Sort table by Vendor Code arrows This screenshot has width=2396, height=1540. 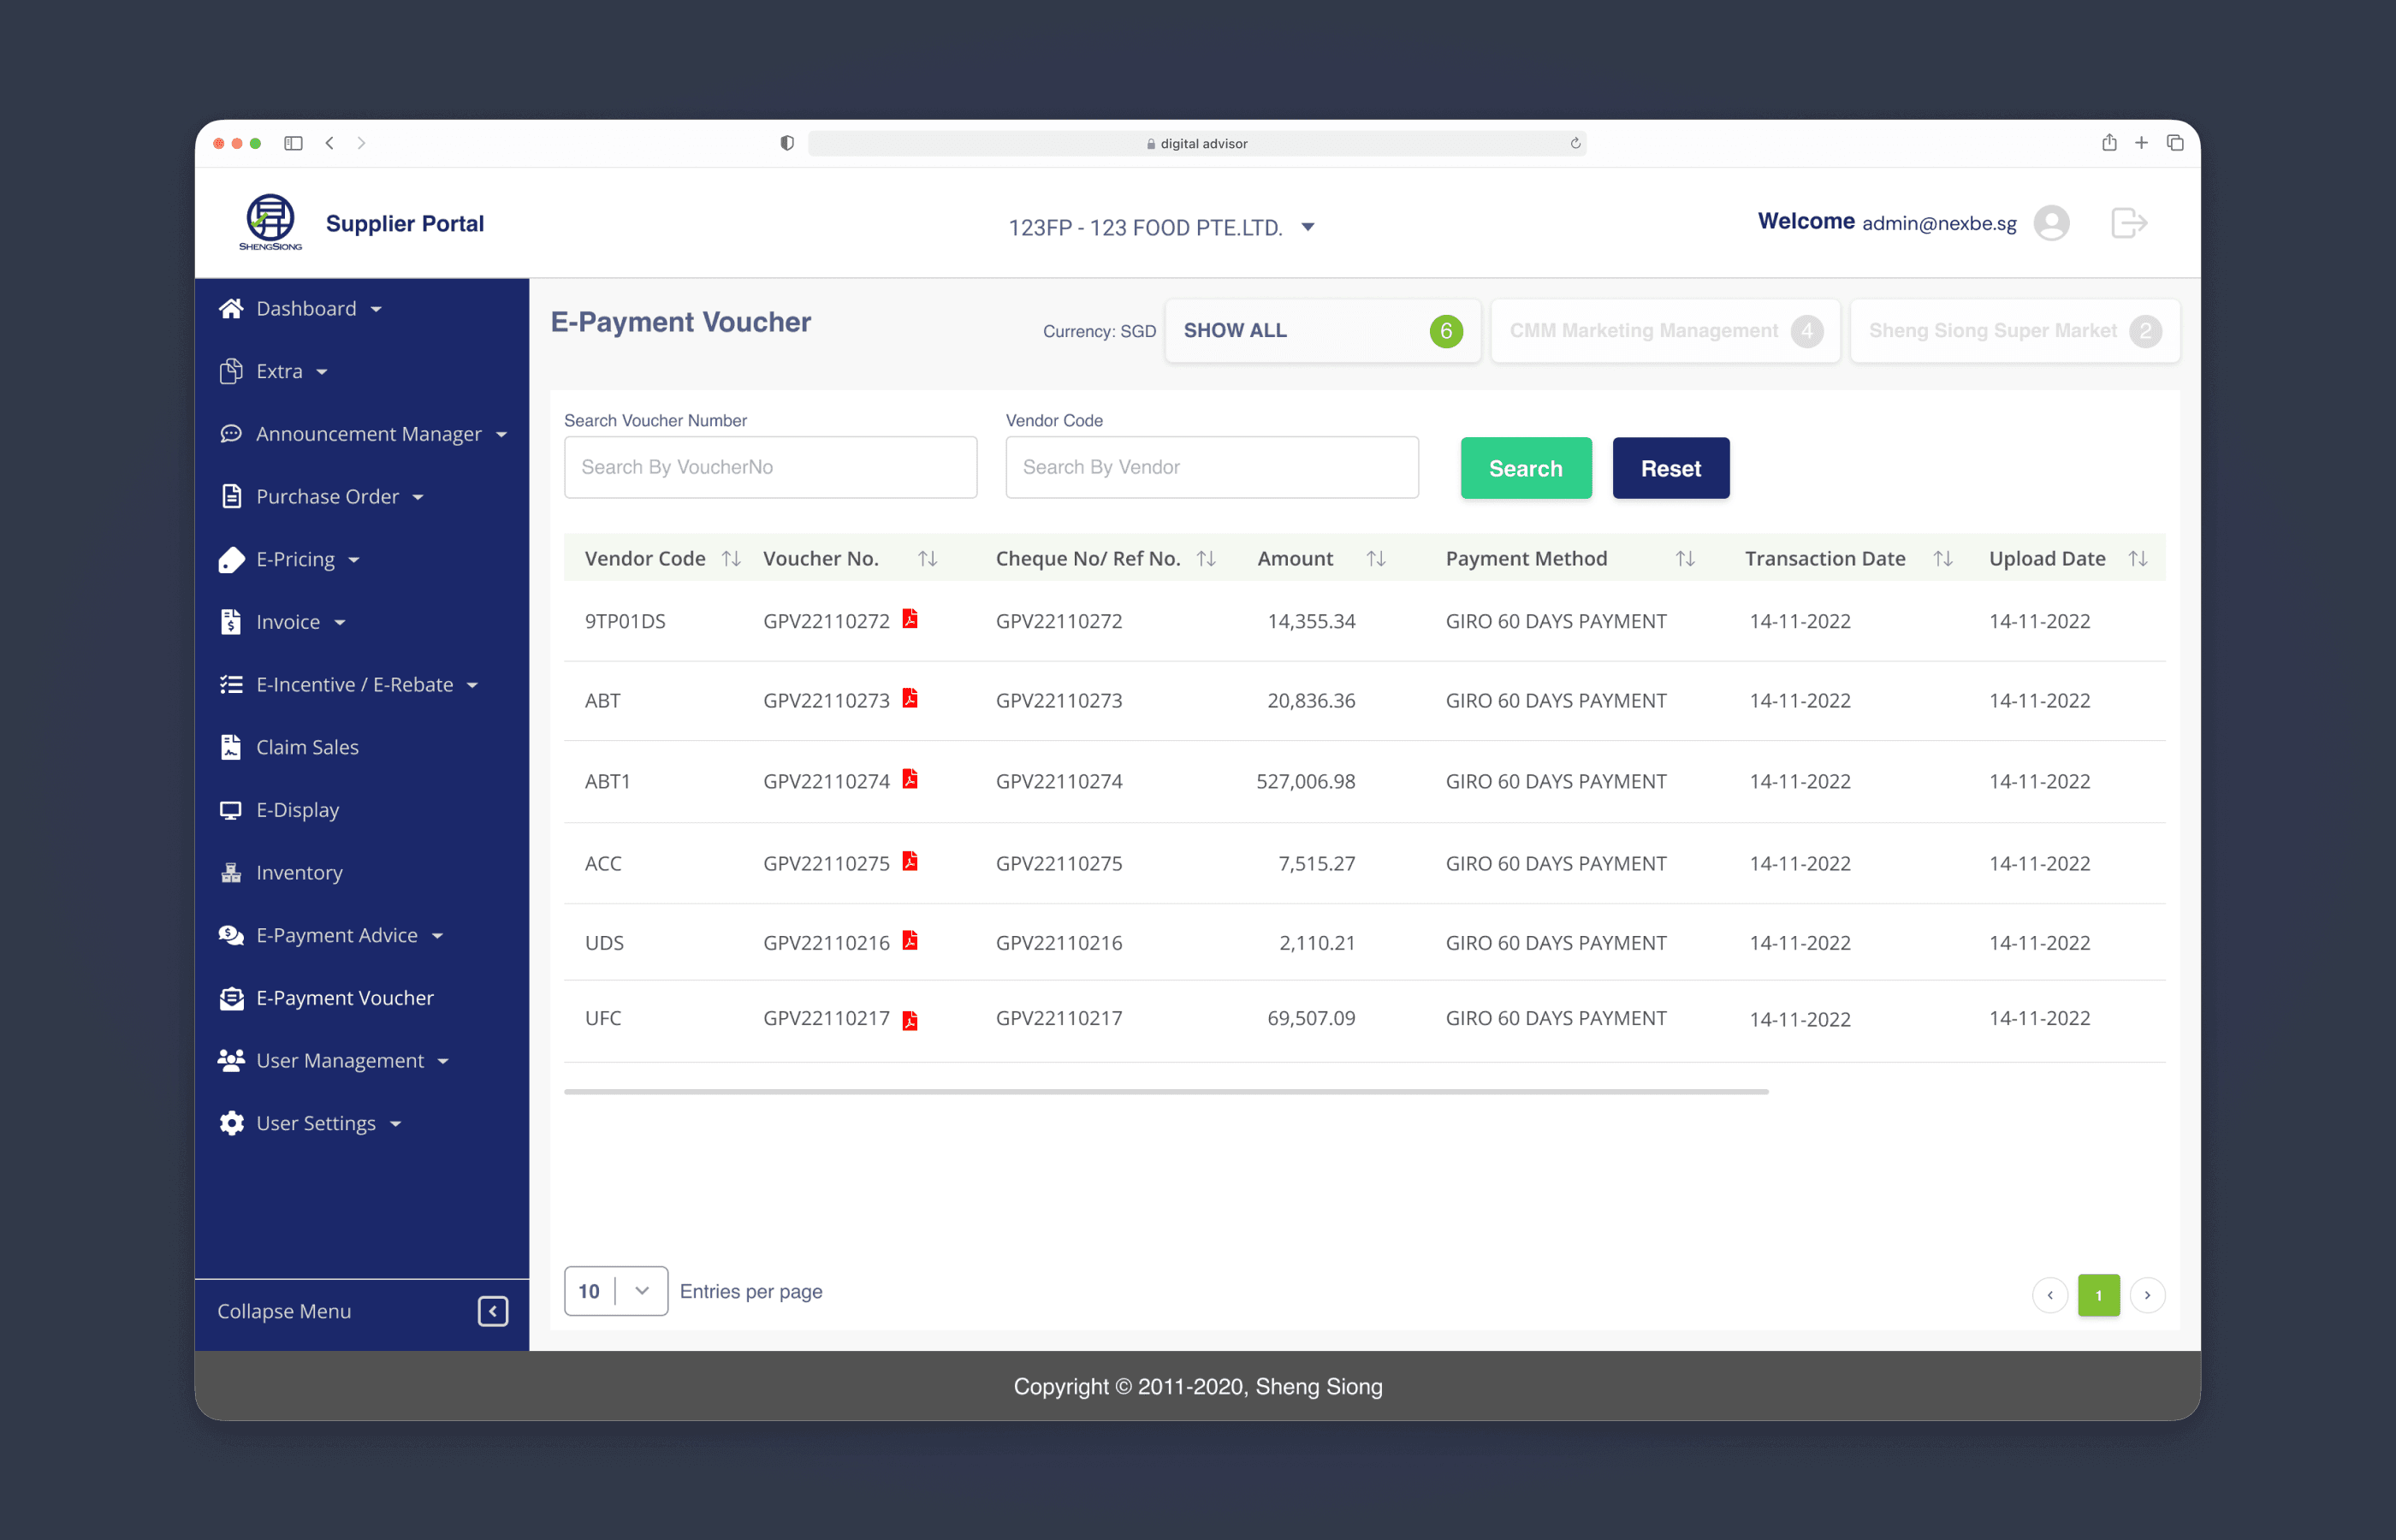point(731,559)
